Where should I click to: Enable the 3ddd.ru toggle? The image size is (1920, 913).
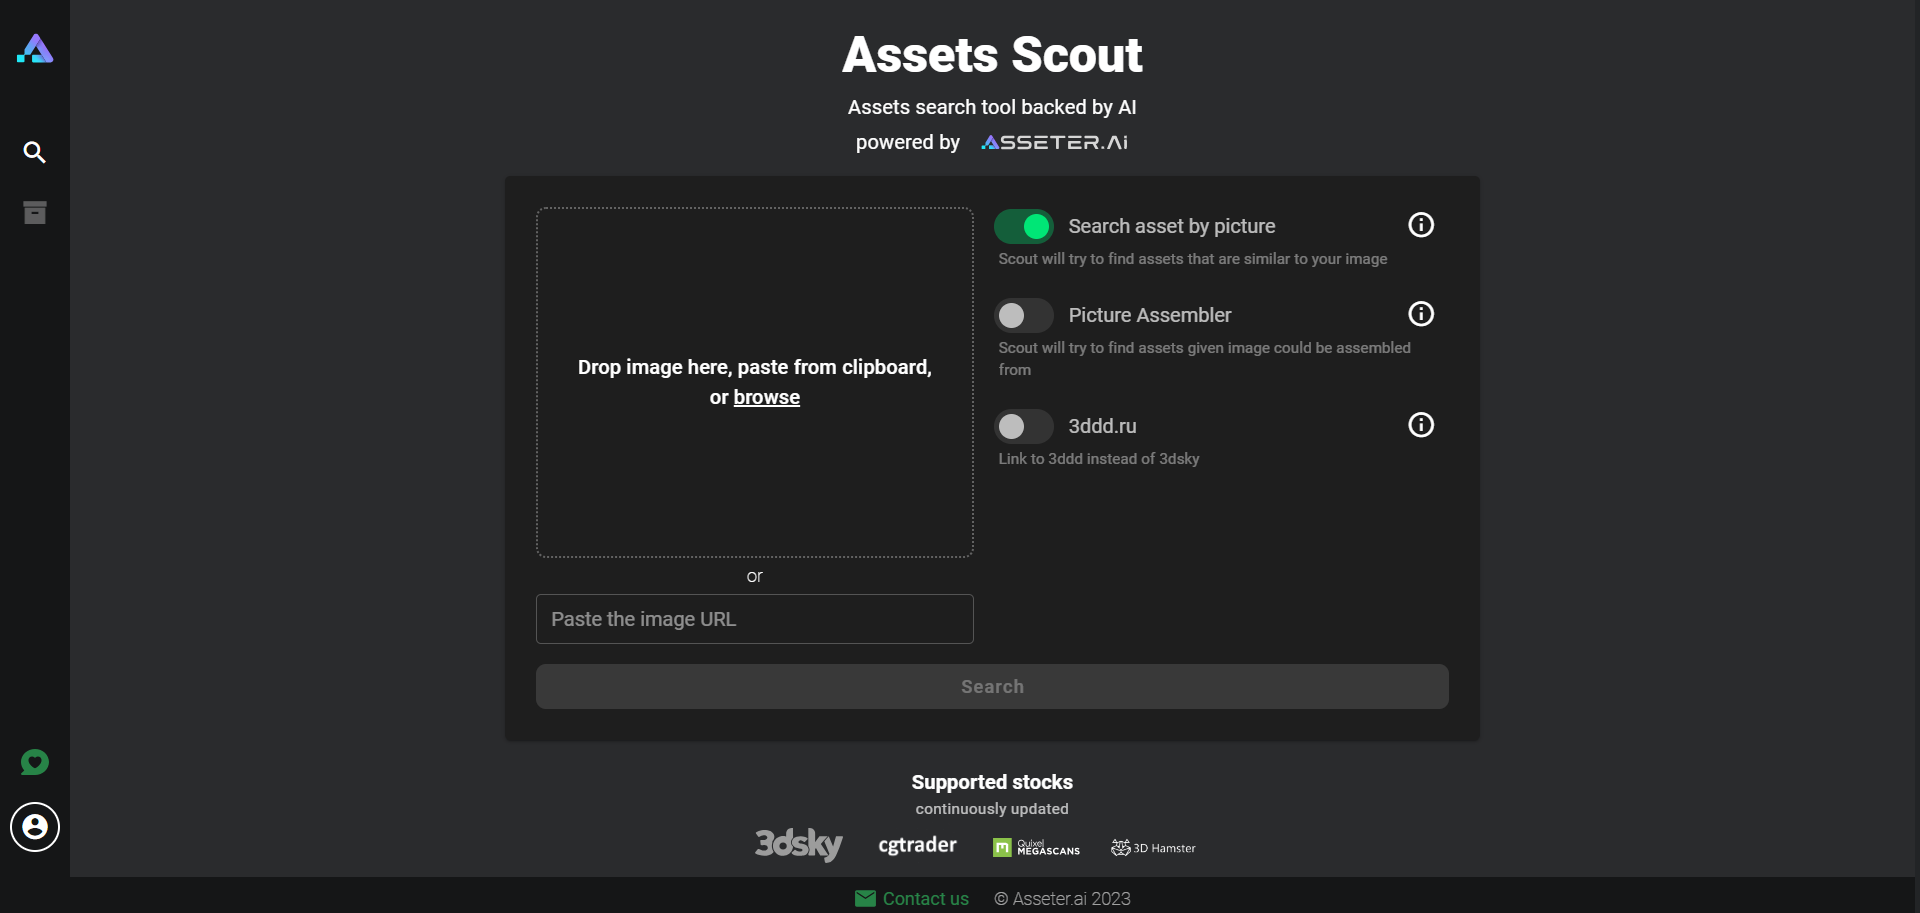point(1022,426)
